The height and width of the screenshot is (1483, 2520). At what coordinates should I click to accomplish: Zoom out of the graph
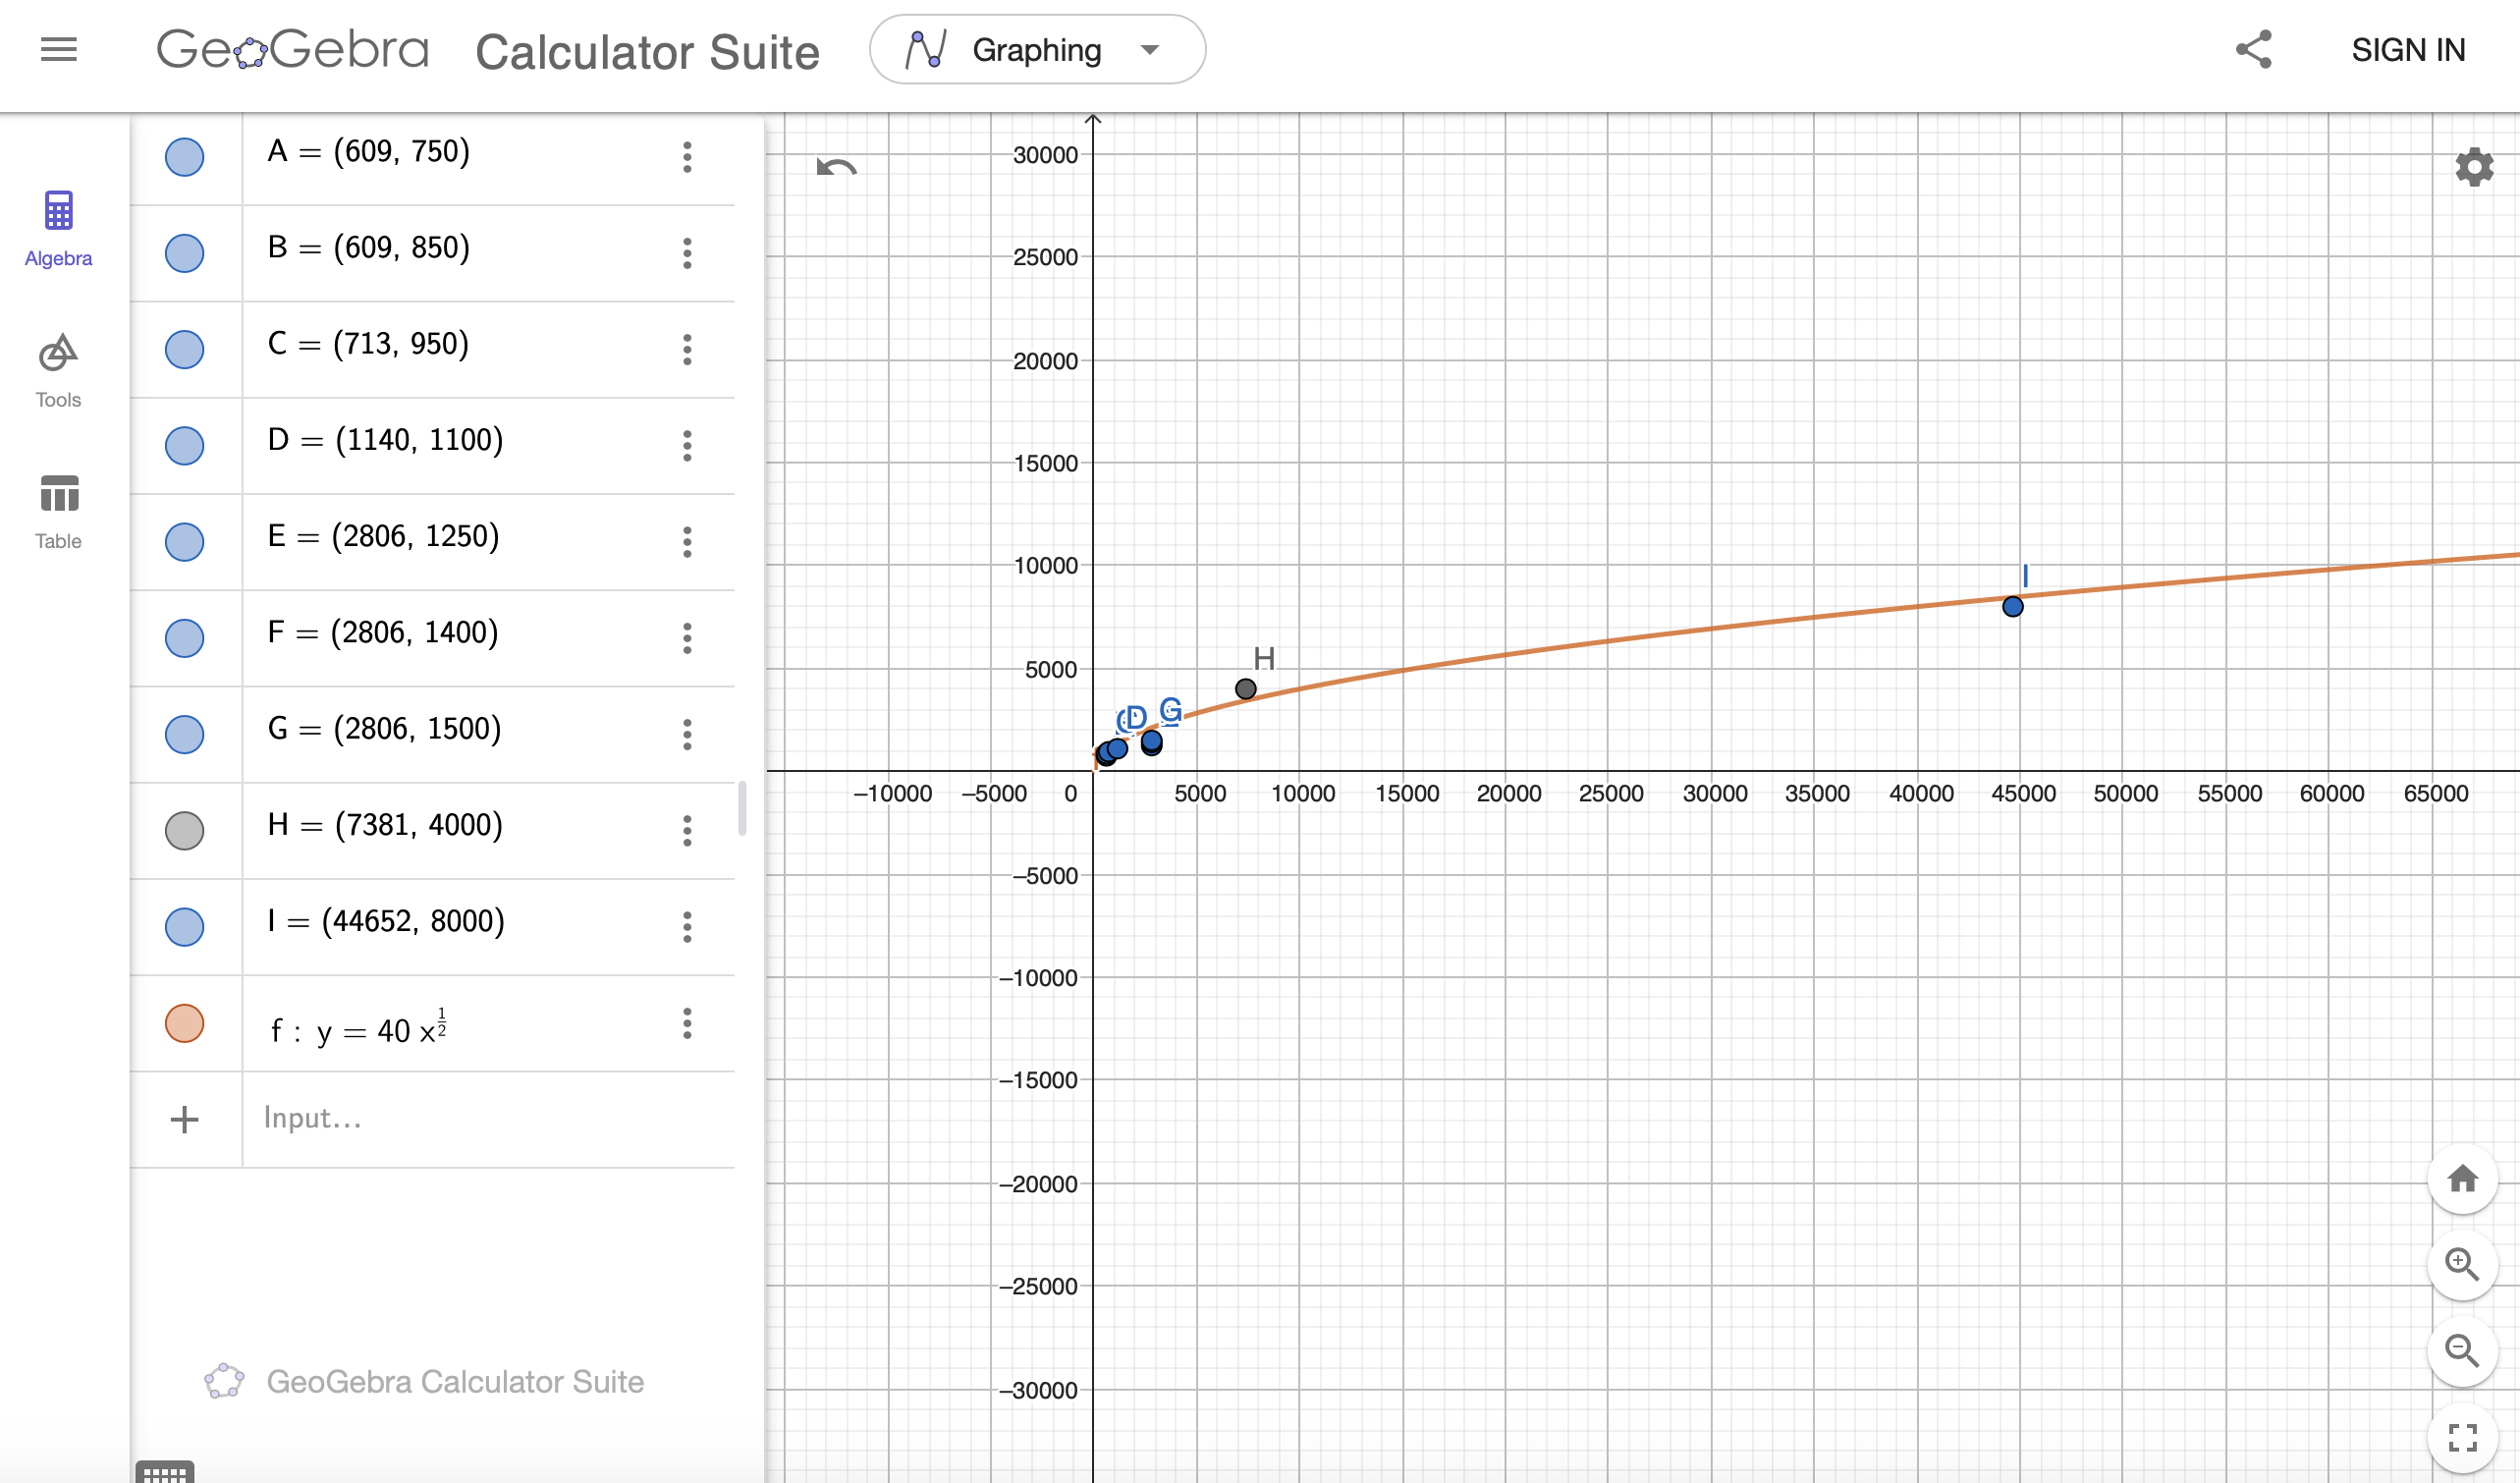pos(2462,1351)
